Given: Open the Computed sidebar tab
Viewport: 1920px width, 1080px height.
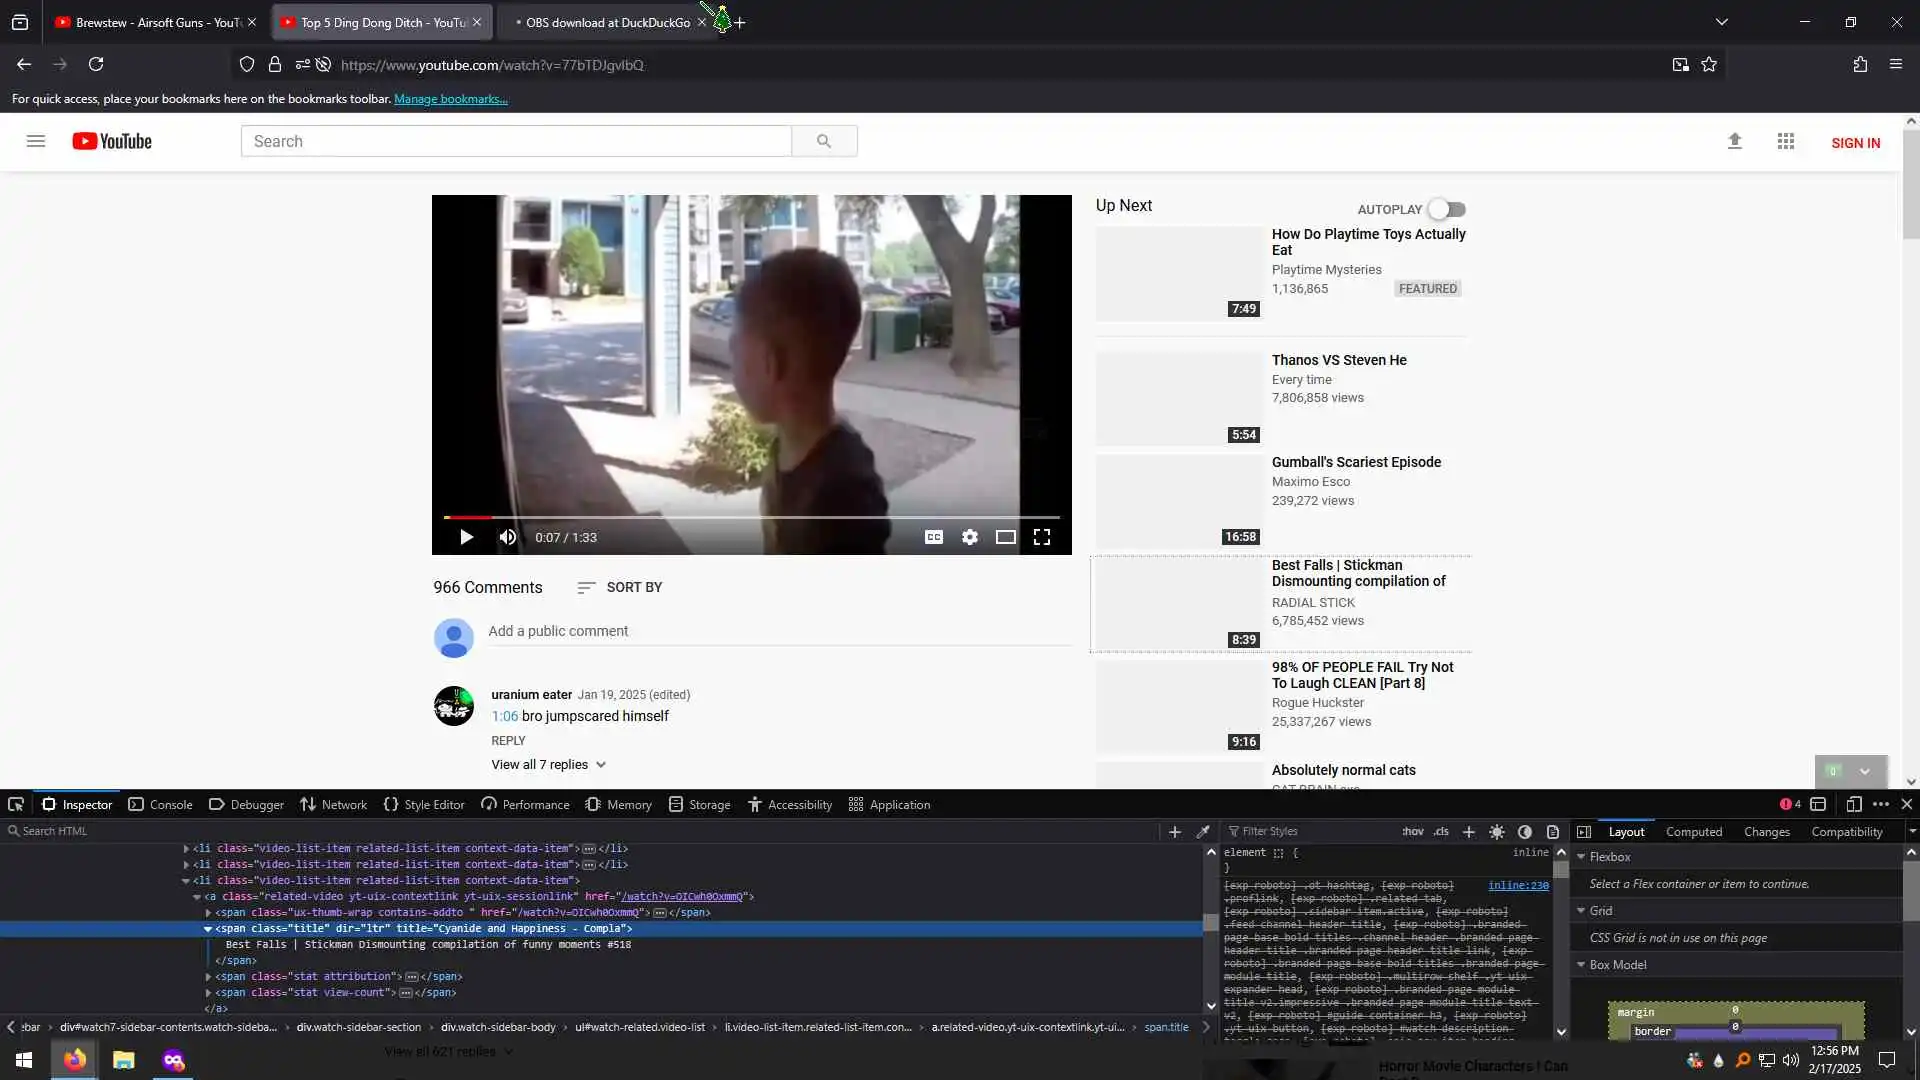Looking at the screenshot, I should pos(1693,832).
